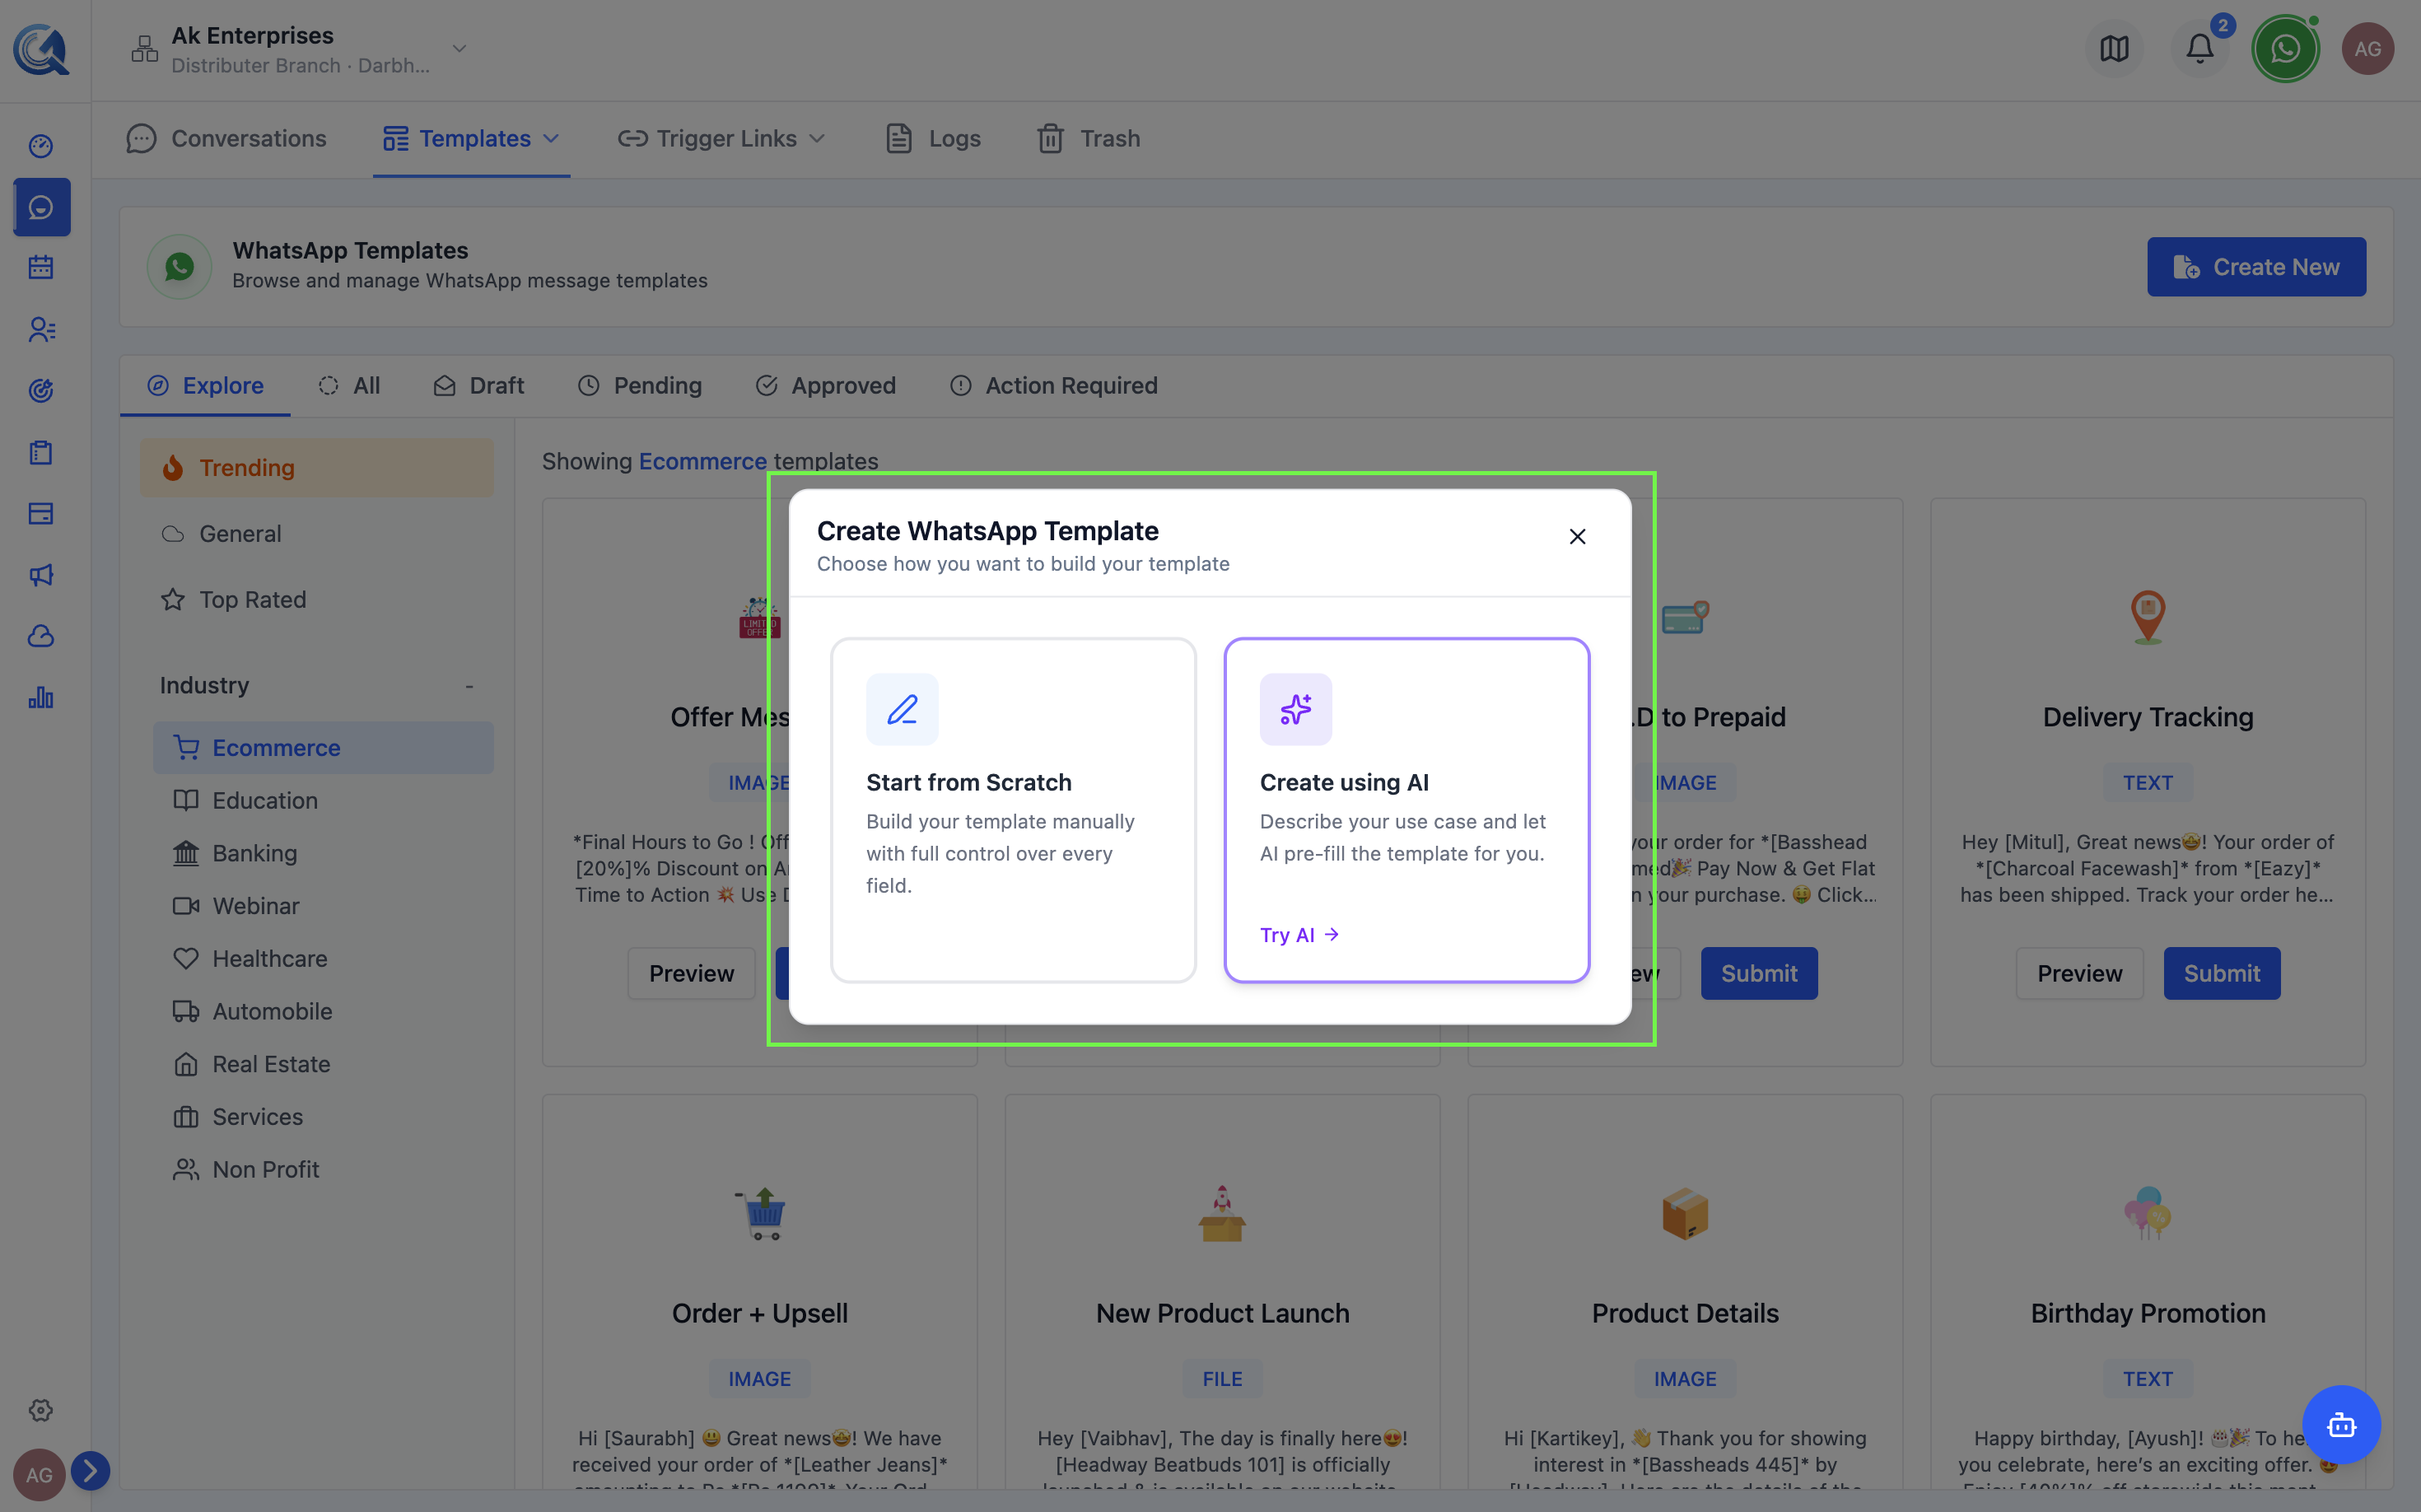Open the AG profile avatar in header

2368,48
